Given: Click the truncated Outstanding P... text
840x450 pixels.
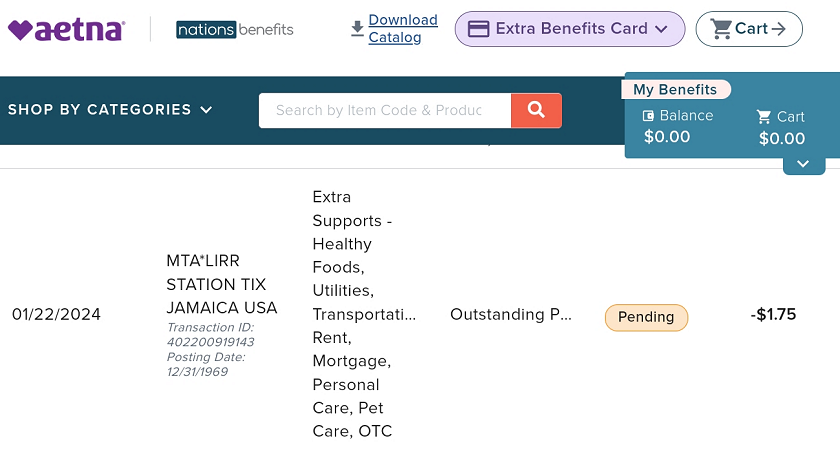Looking at the screenshot, I should tap(511, 314).
